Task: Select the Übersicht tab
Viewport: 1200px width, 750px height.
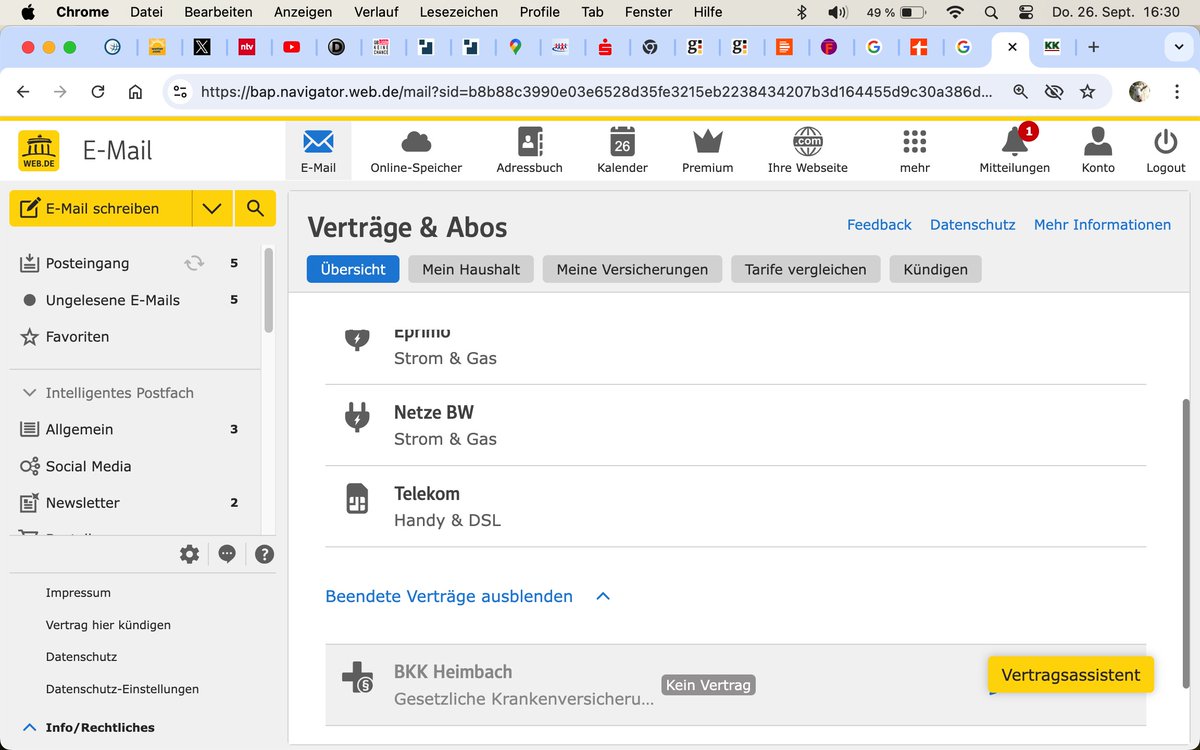Action: 353,269
